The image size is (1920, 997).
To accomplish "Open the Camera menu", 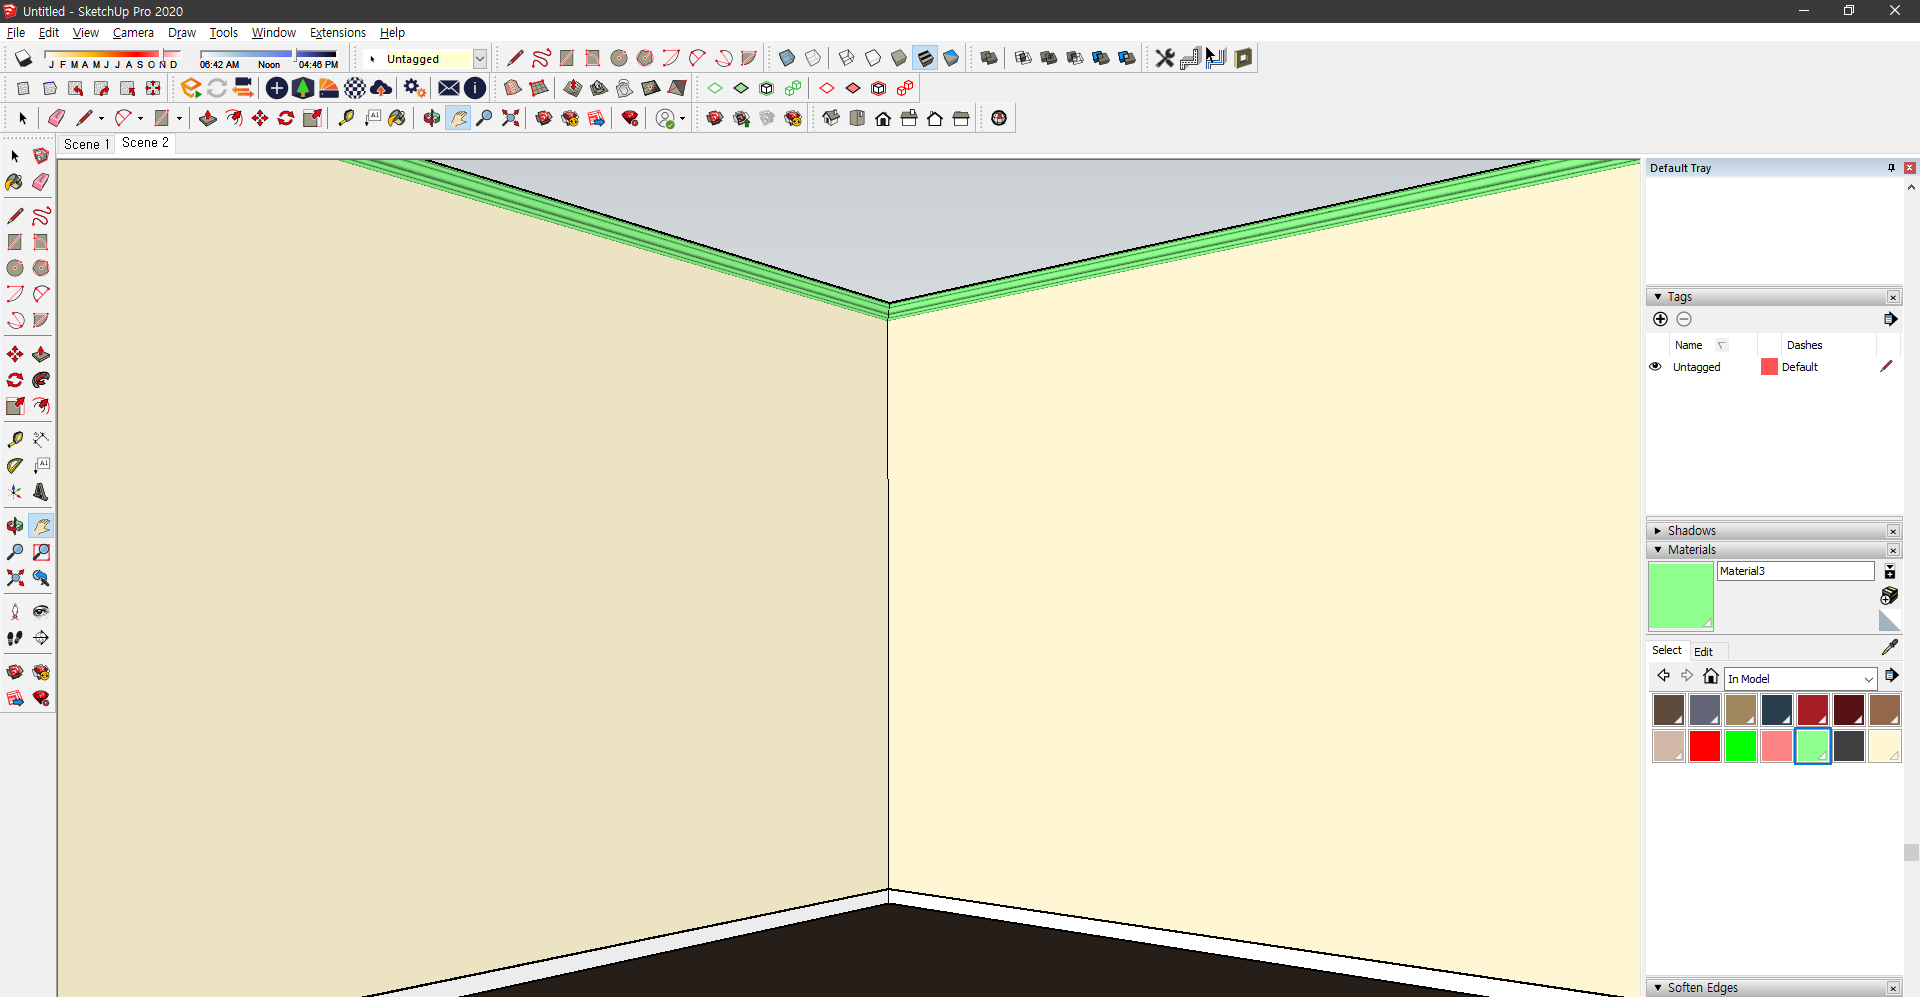I will pyautogui.click(x=133, y=33).
